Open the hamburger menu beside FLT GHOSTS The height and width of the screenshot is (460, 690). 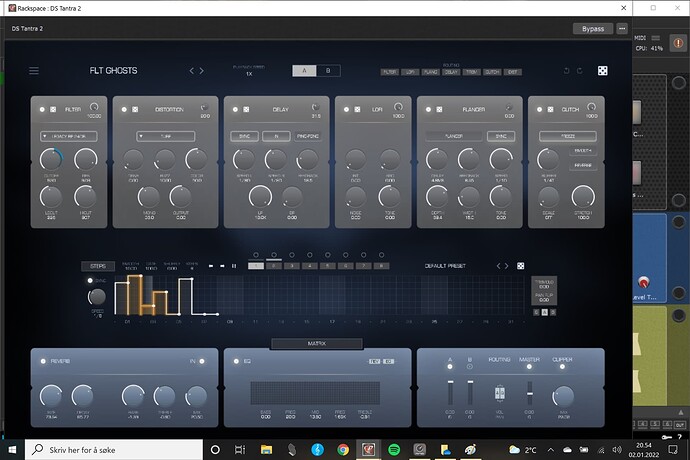pos(34,71)
